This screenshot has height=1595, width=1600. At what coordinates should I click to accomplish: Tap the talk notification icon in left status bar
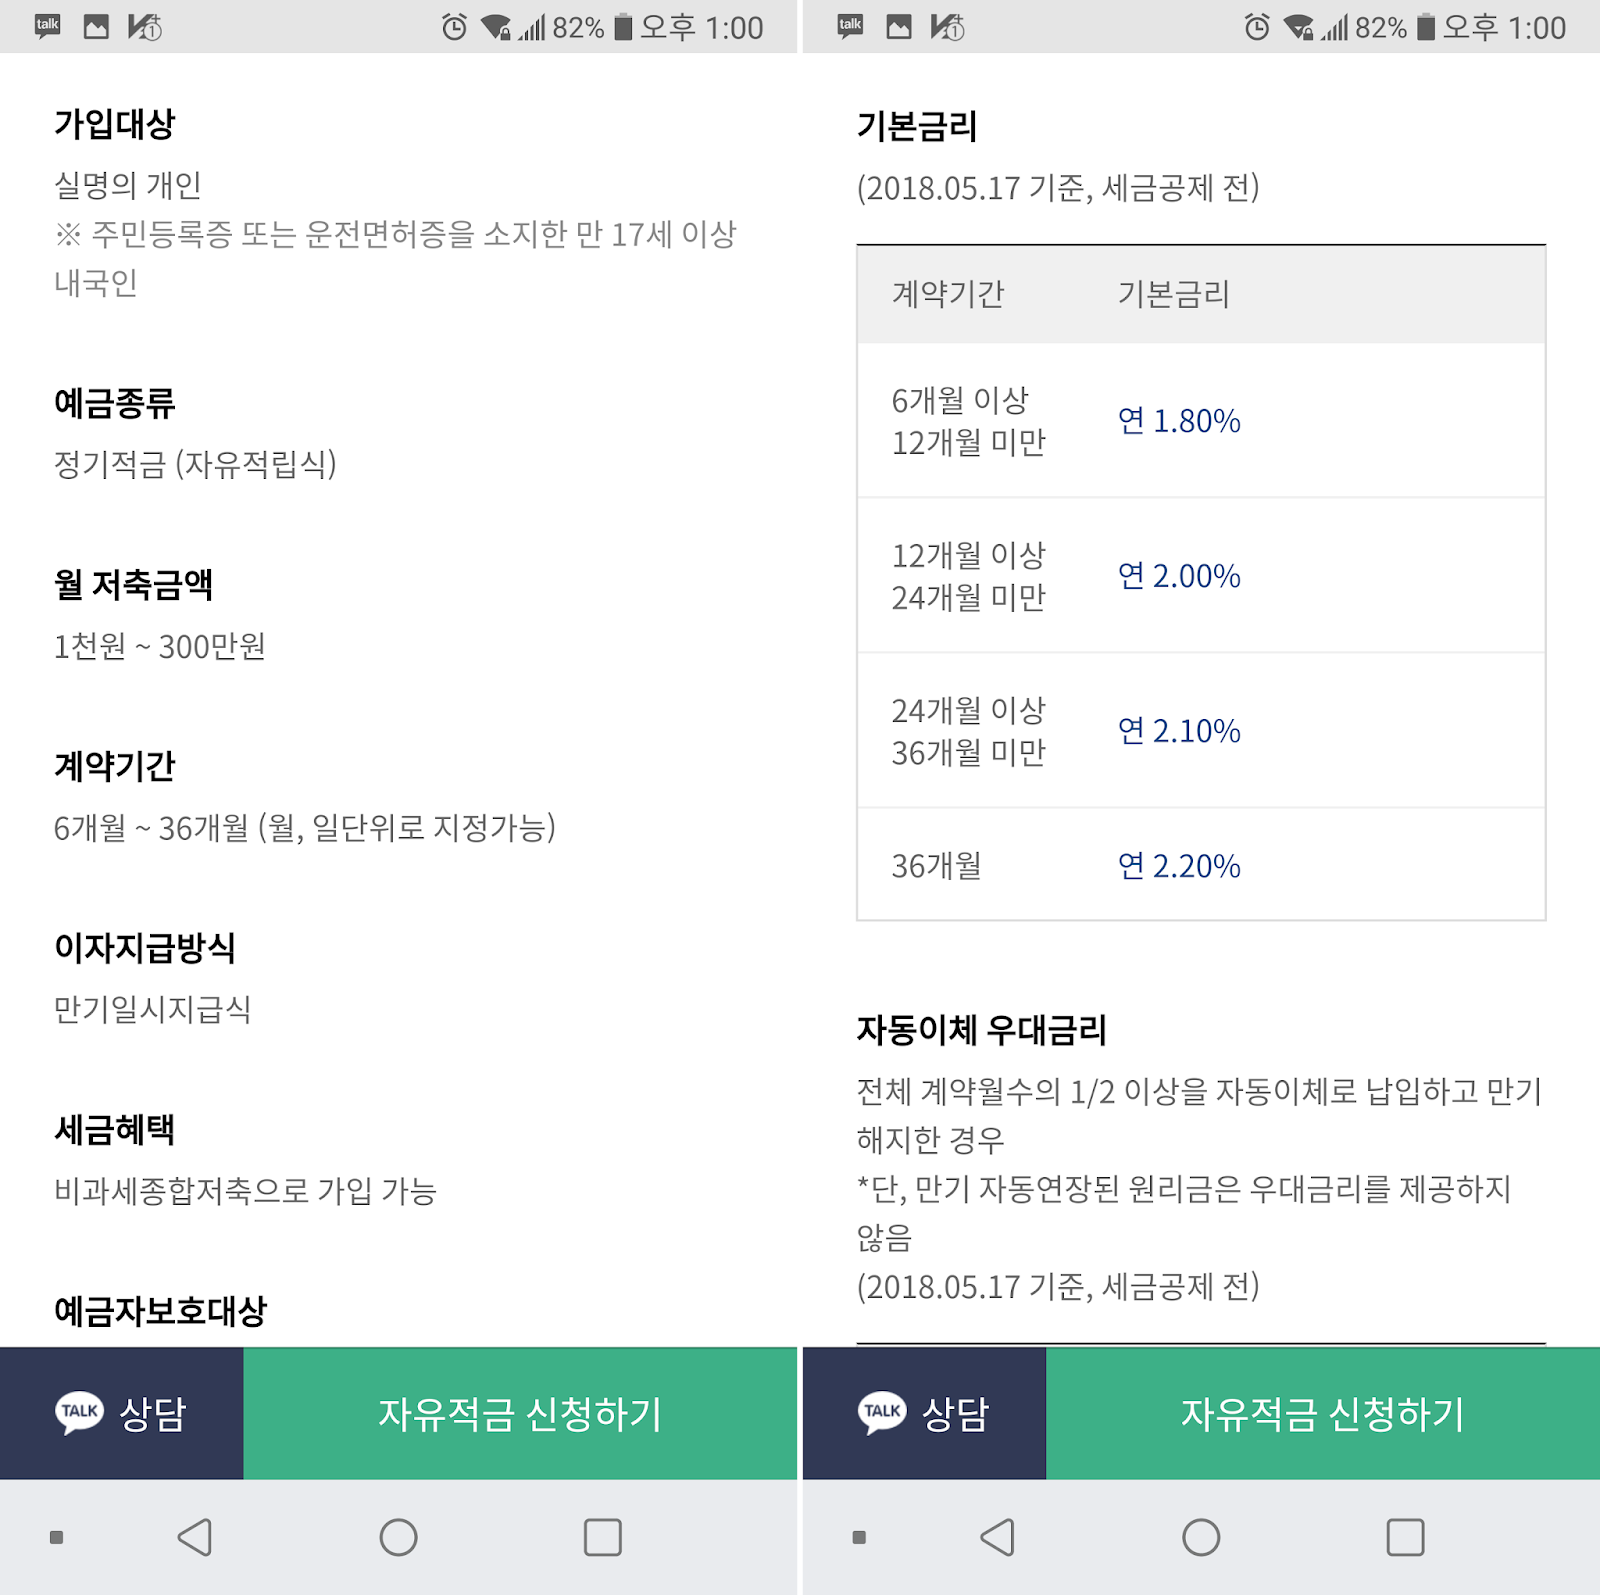[x=47, y=26]
